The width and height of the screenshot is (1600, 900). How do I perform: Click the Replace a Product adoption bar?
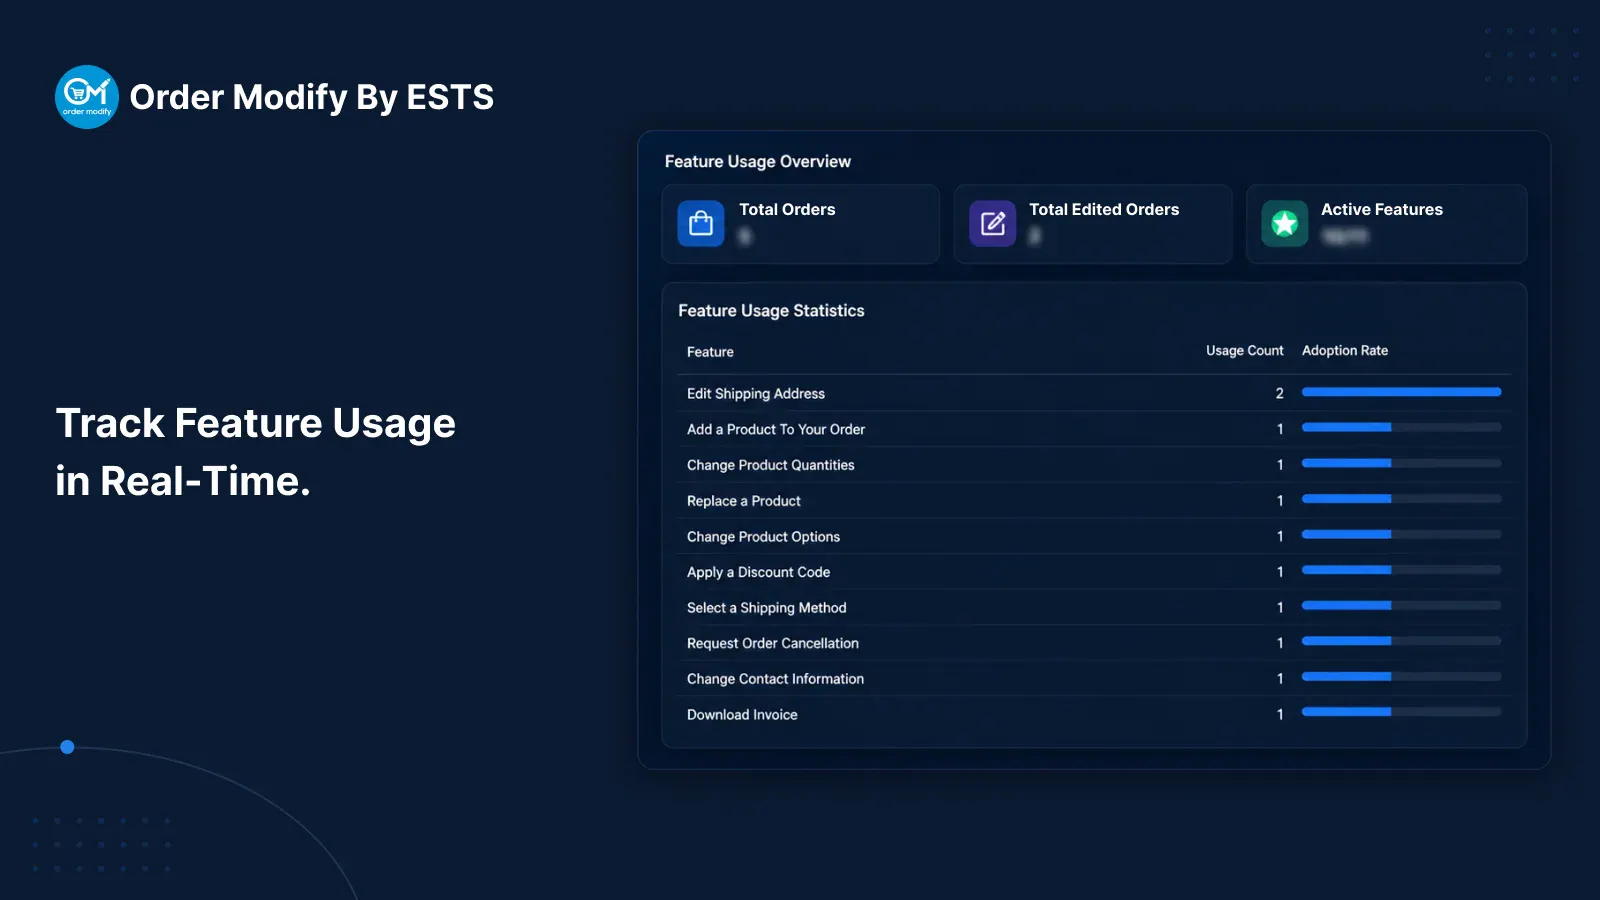click(1401, 498)
